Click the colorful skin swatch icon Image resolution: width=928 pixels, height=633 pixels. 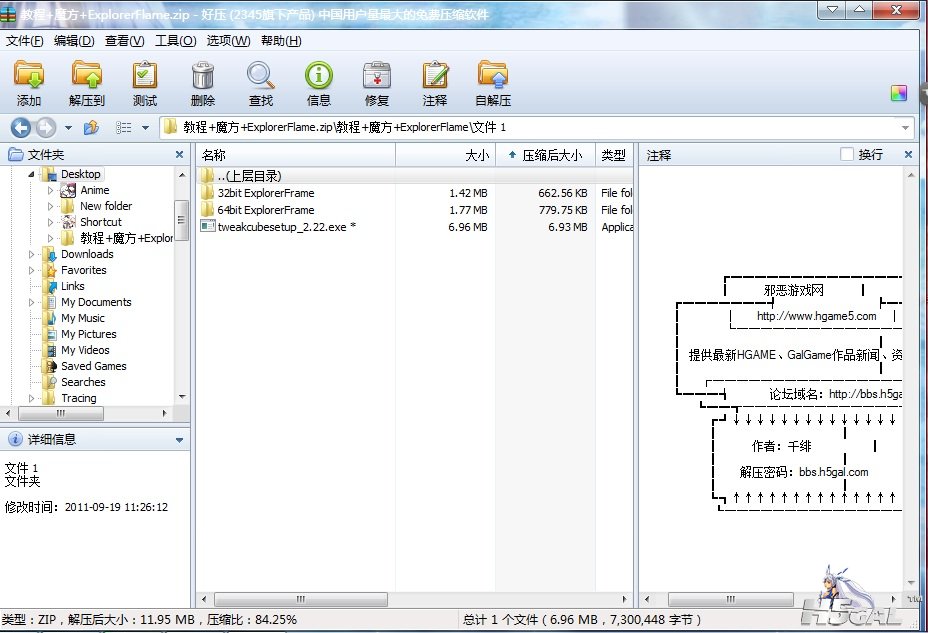click(898, 93)
